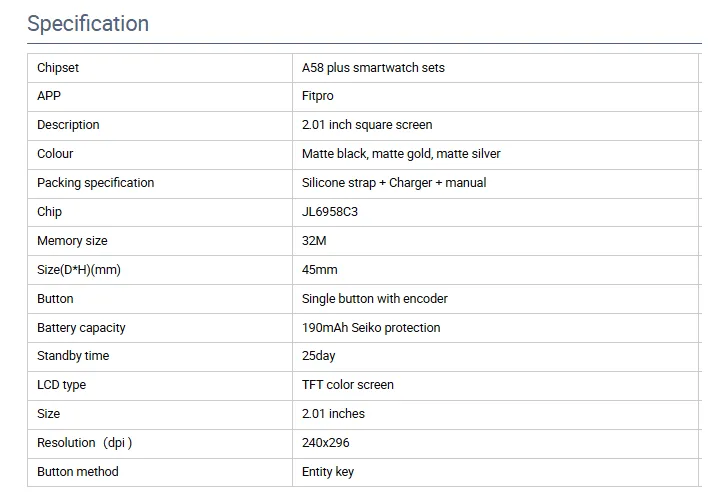The height and width of the screenshot is (499, 721).
Task: Click the 25day standby time value
Action: point(318,356)
